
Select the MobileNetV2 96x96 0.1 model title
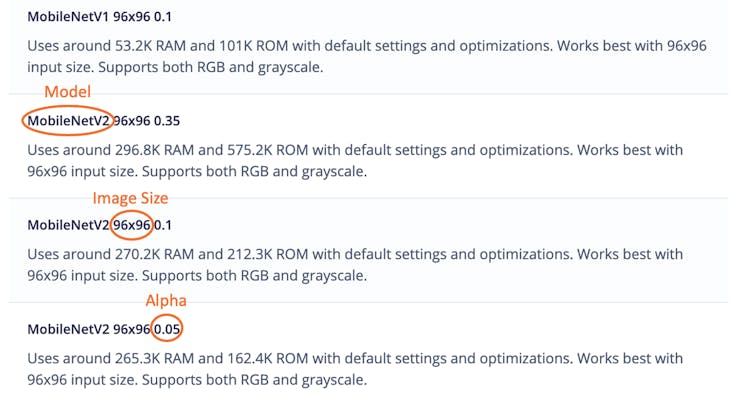tap(99, 225)
